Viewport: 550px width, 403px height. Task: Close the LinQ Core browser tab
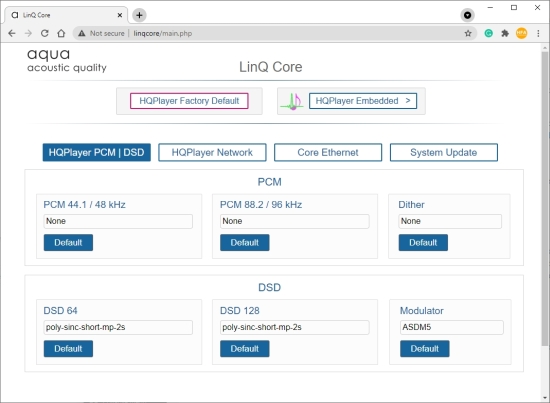click(120, 15)
